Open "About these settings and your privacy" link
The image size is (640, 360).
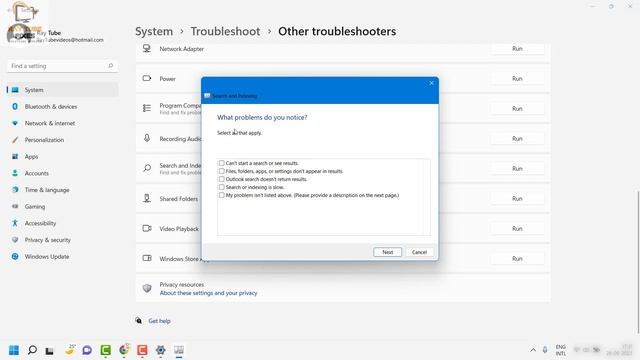coord(208,293)
